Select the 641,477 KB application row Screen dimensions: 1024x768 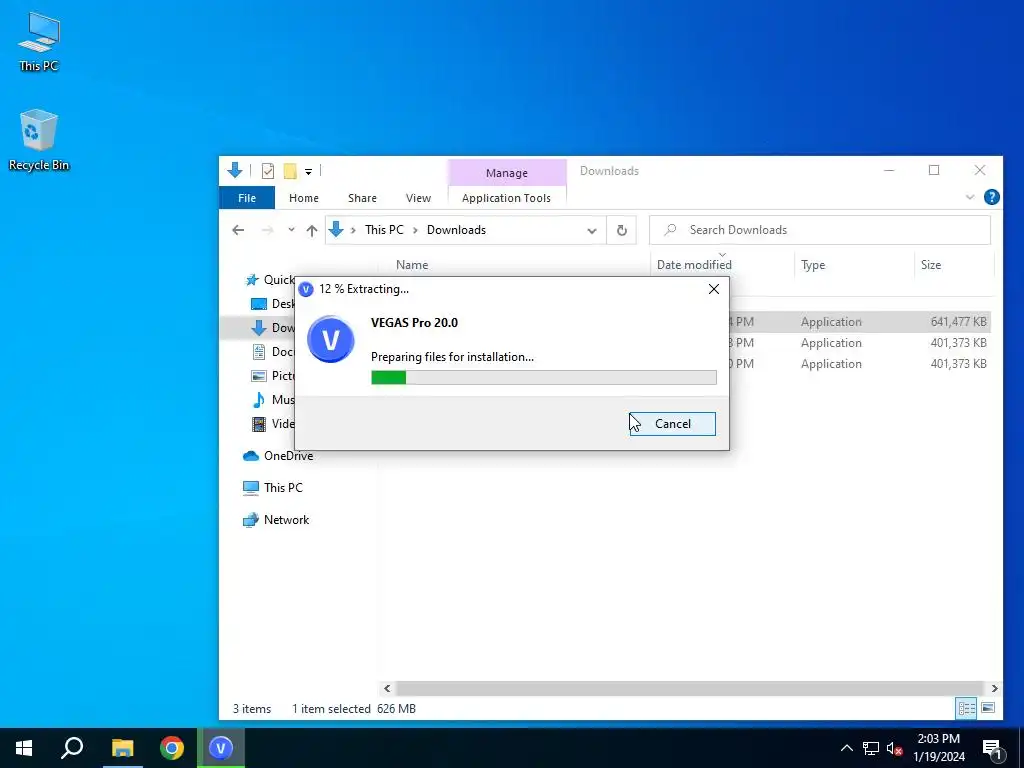pos(859,322)
